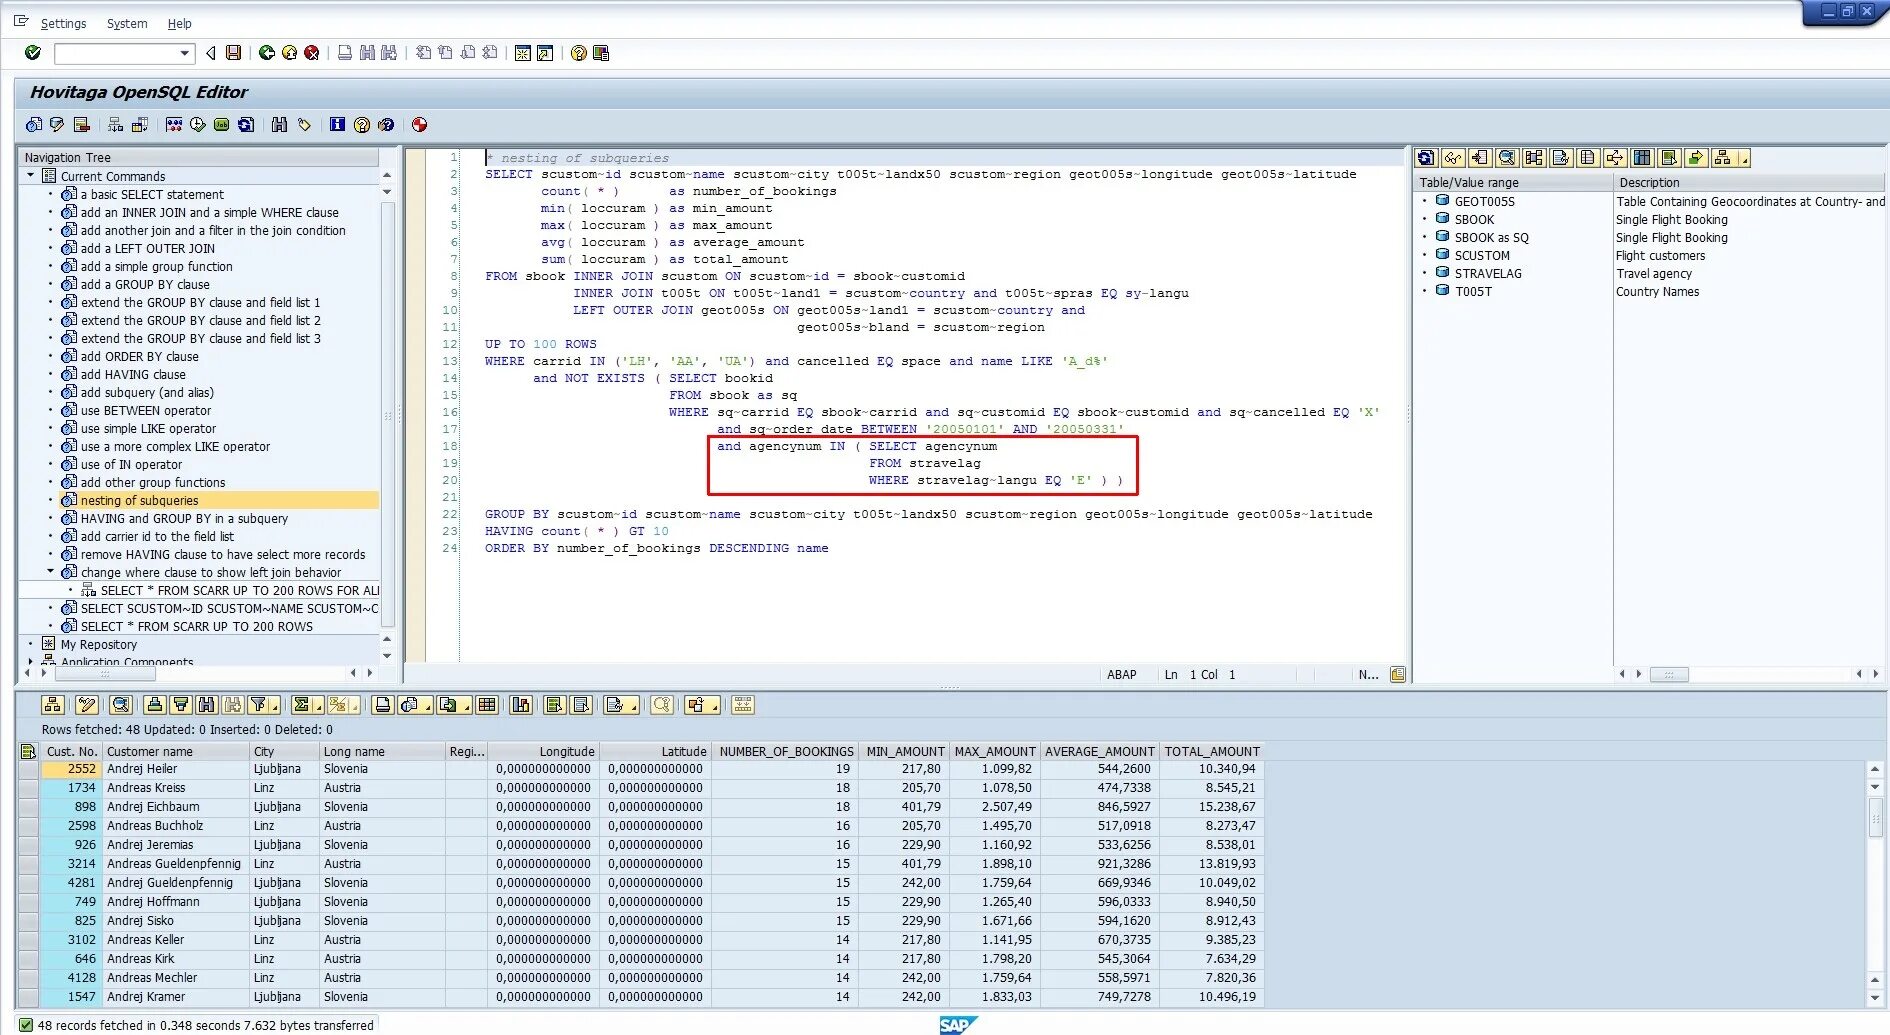Click the 'Customer name' column header

coord(176,751)
